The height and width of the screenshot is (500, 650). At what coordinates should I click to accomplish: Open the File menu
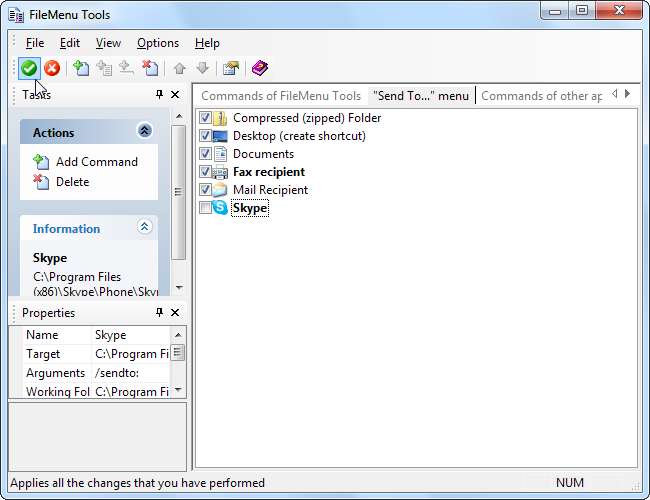coord(35,43)
